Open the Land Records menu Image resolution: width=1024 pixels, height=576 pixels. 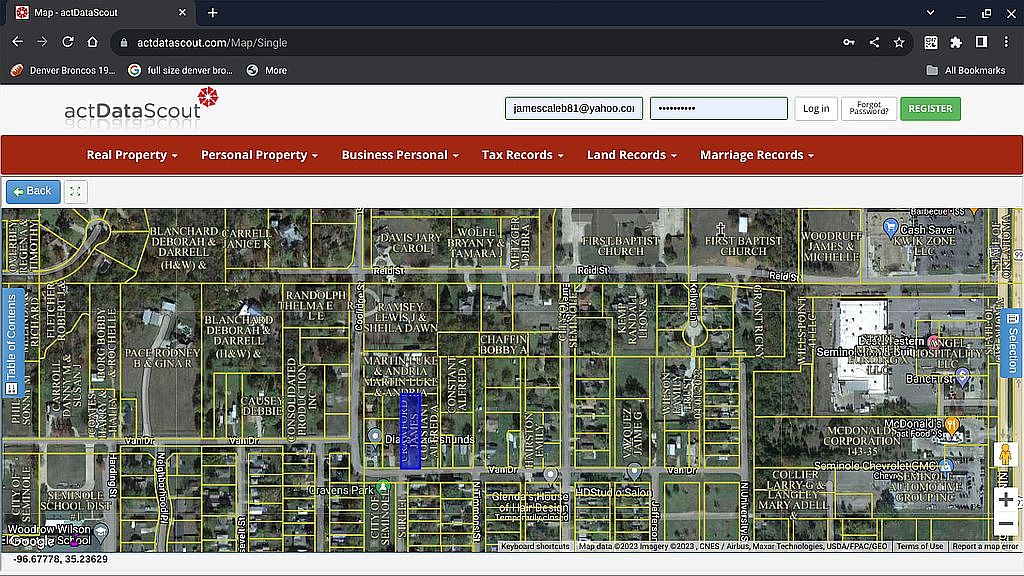pyautogui.click(x=632, y=155)
